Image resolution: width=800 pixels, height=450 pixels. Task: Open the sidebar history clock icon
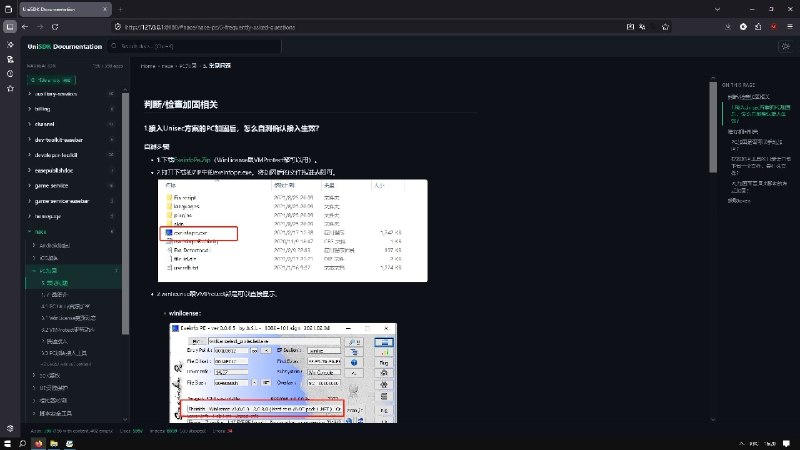(x=10, y=74)
